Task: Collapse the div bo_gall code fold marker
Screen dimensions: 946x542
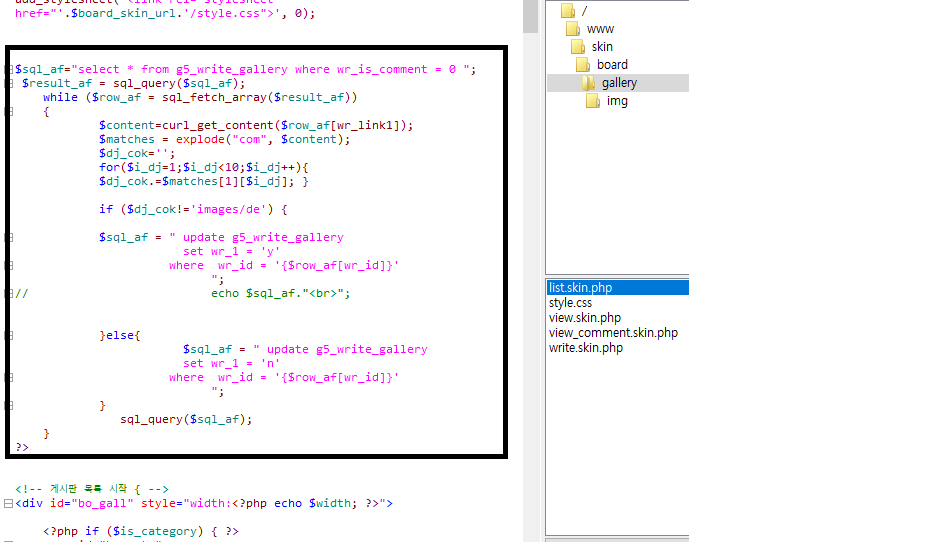Action: click(8, 504)
